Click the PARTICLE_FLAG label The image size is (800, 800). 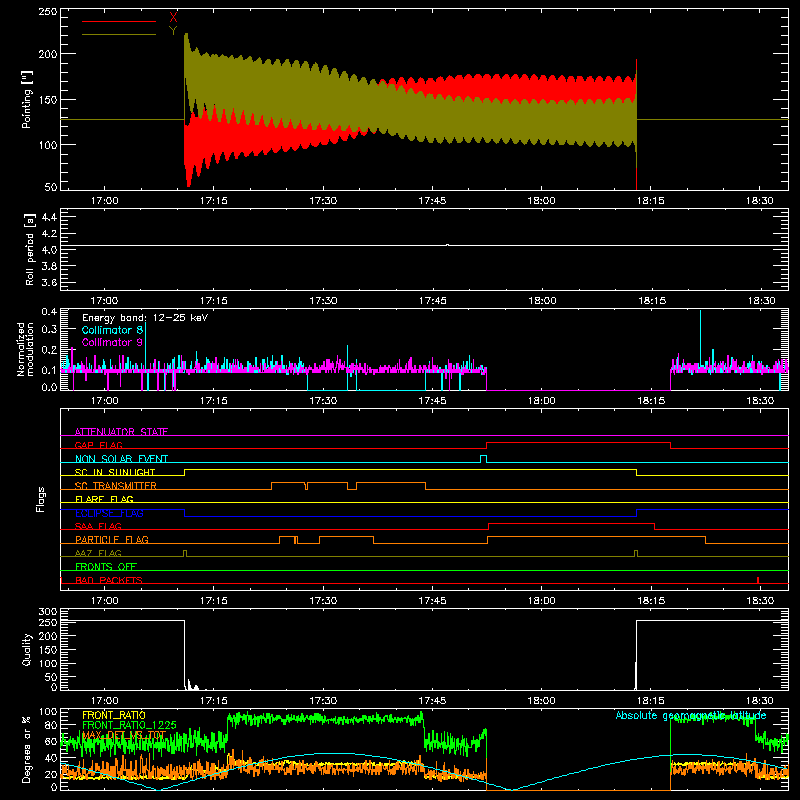pyautogui.click(x=112, y=539)
